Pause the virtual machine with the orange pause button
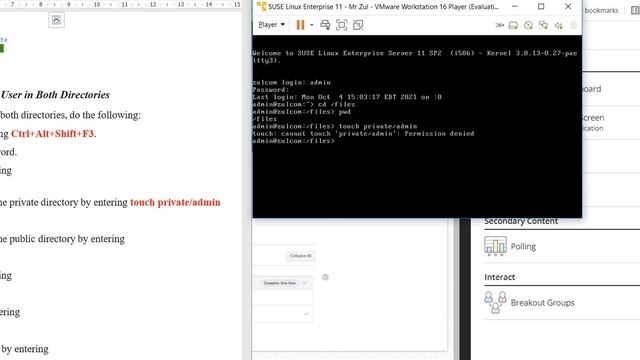This screenshot has width=640, height=360. pyautogui.click(x=300, y=25)
